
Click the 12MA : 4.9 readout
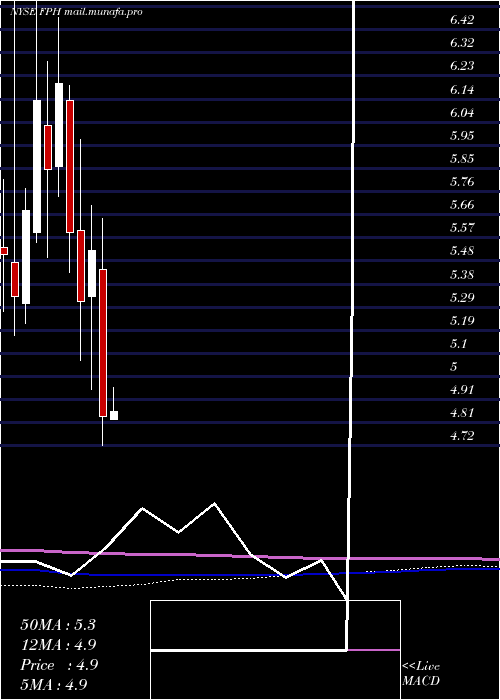coord(58,645)
